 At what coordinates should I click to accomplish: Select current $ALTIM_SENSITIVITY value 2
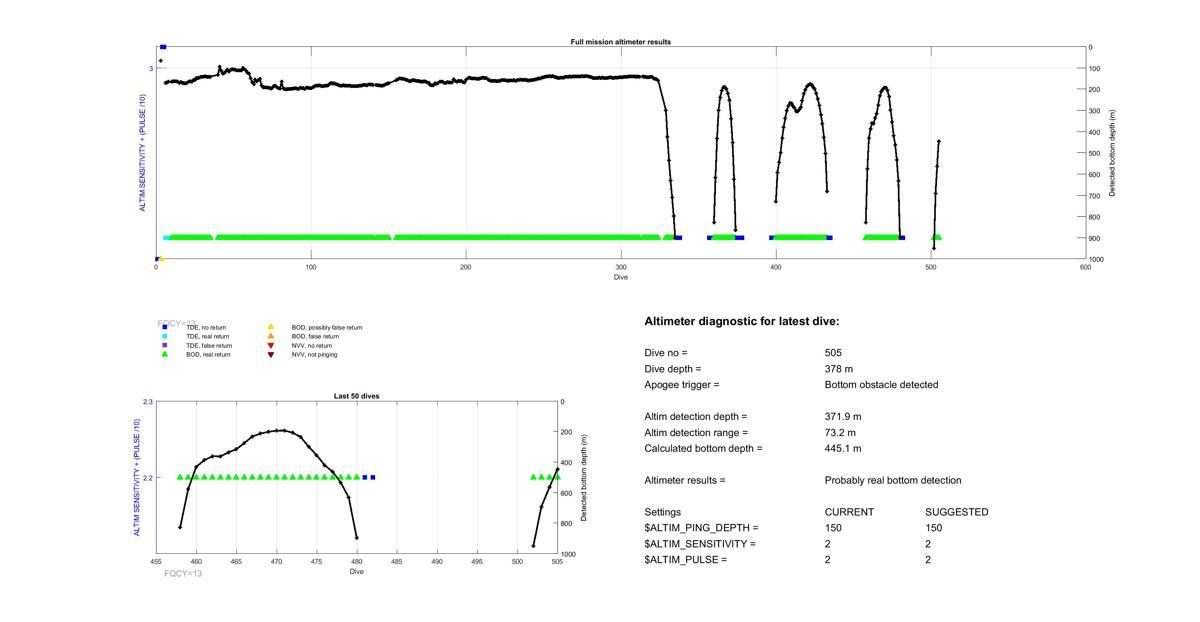(x=828, y=544)
